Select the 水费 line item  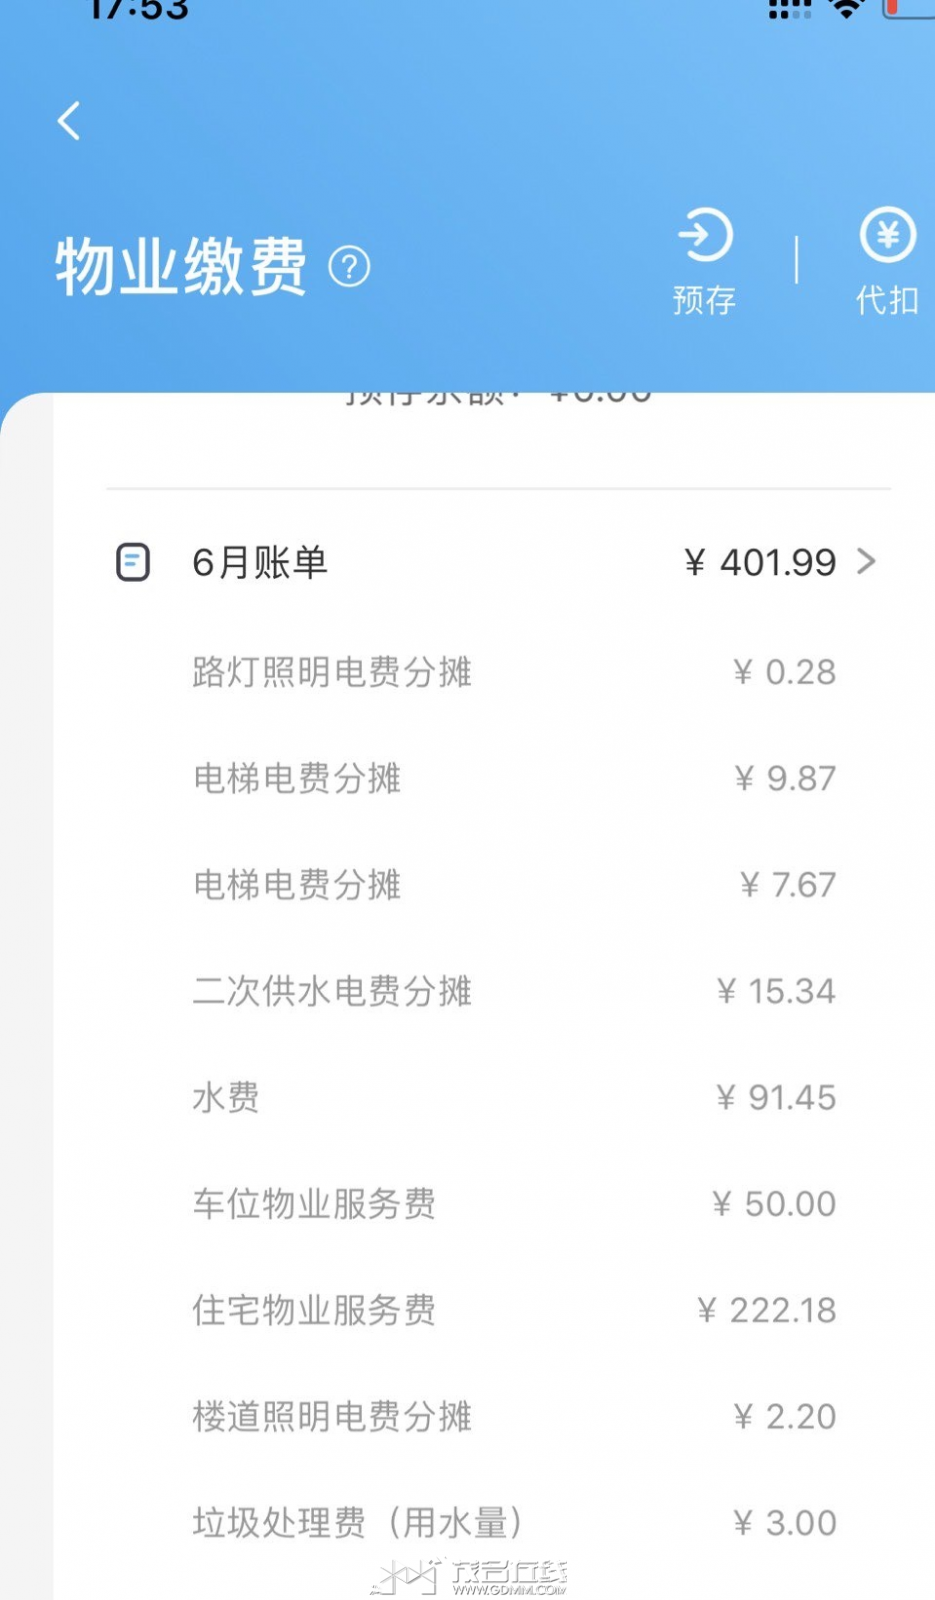pyautogui.click(x=226, y=1097)
